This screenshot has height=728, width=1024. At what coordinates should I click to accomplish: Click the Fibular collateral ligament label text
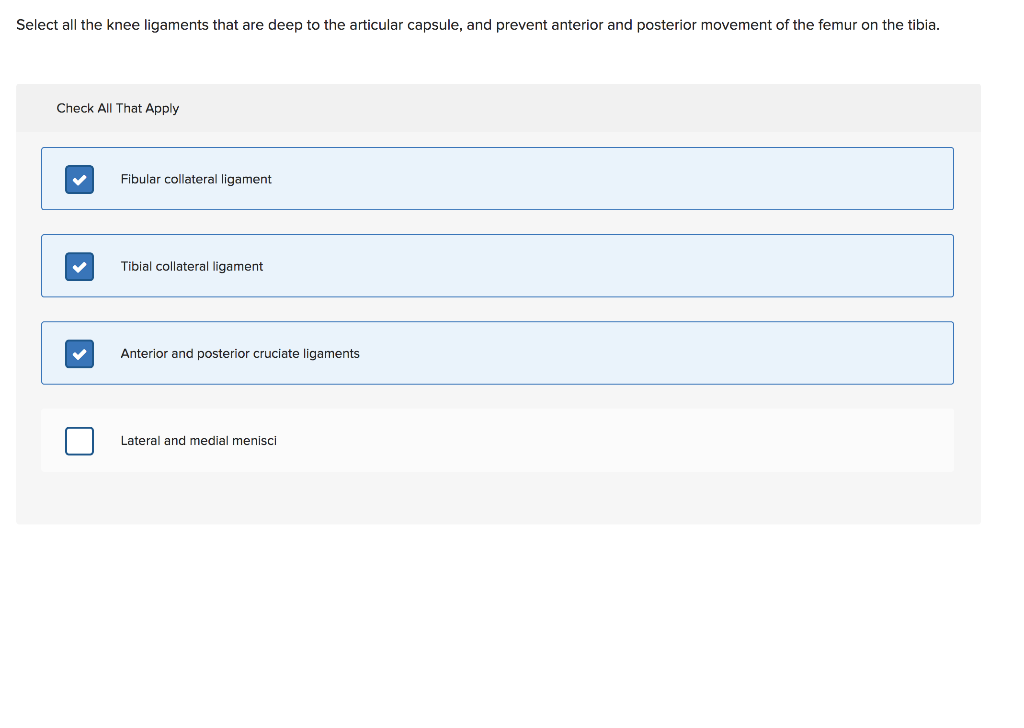point(195,179)
